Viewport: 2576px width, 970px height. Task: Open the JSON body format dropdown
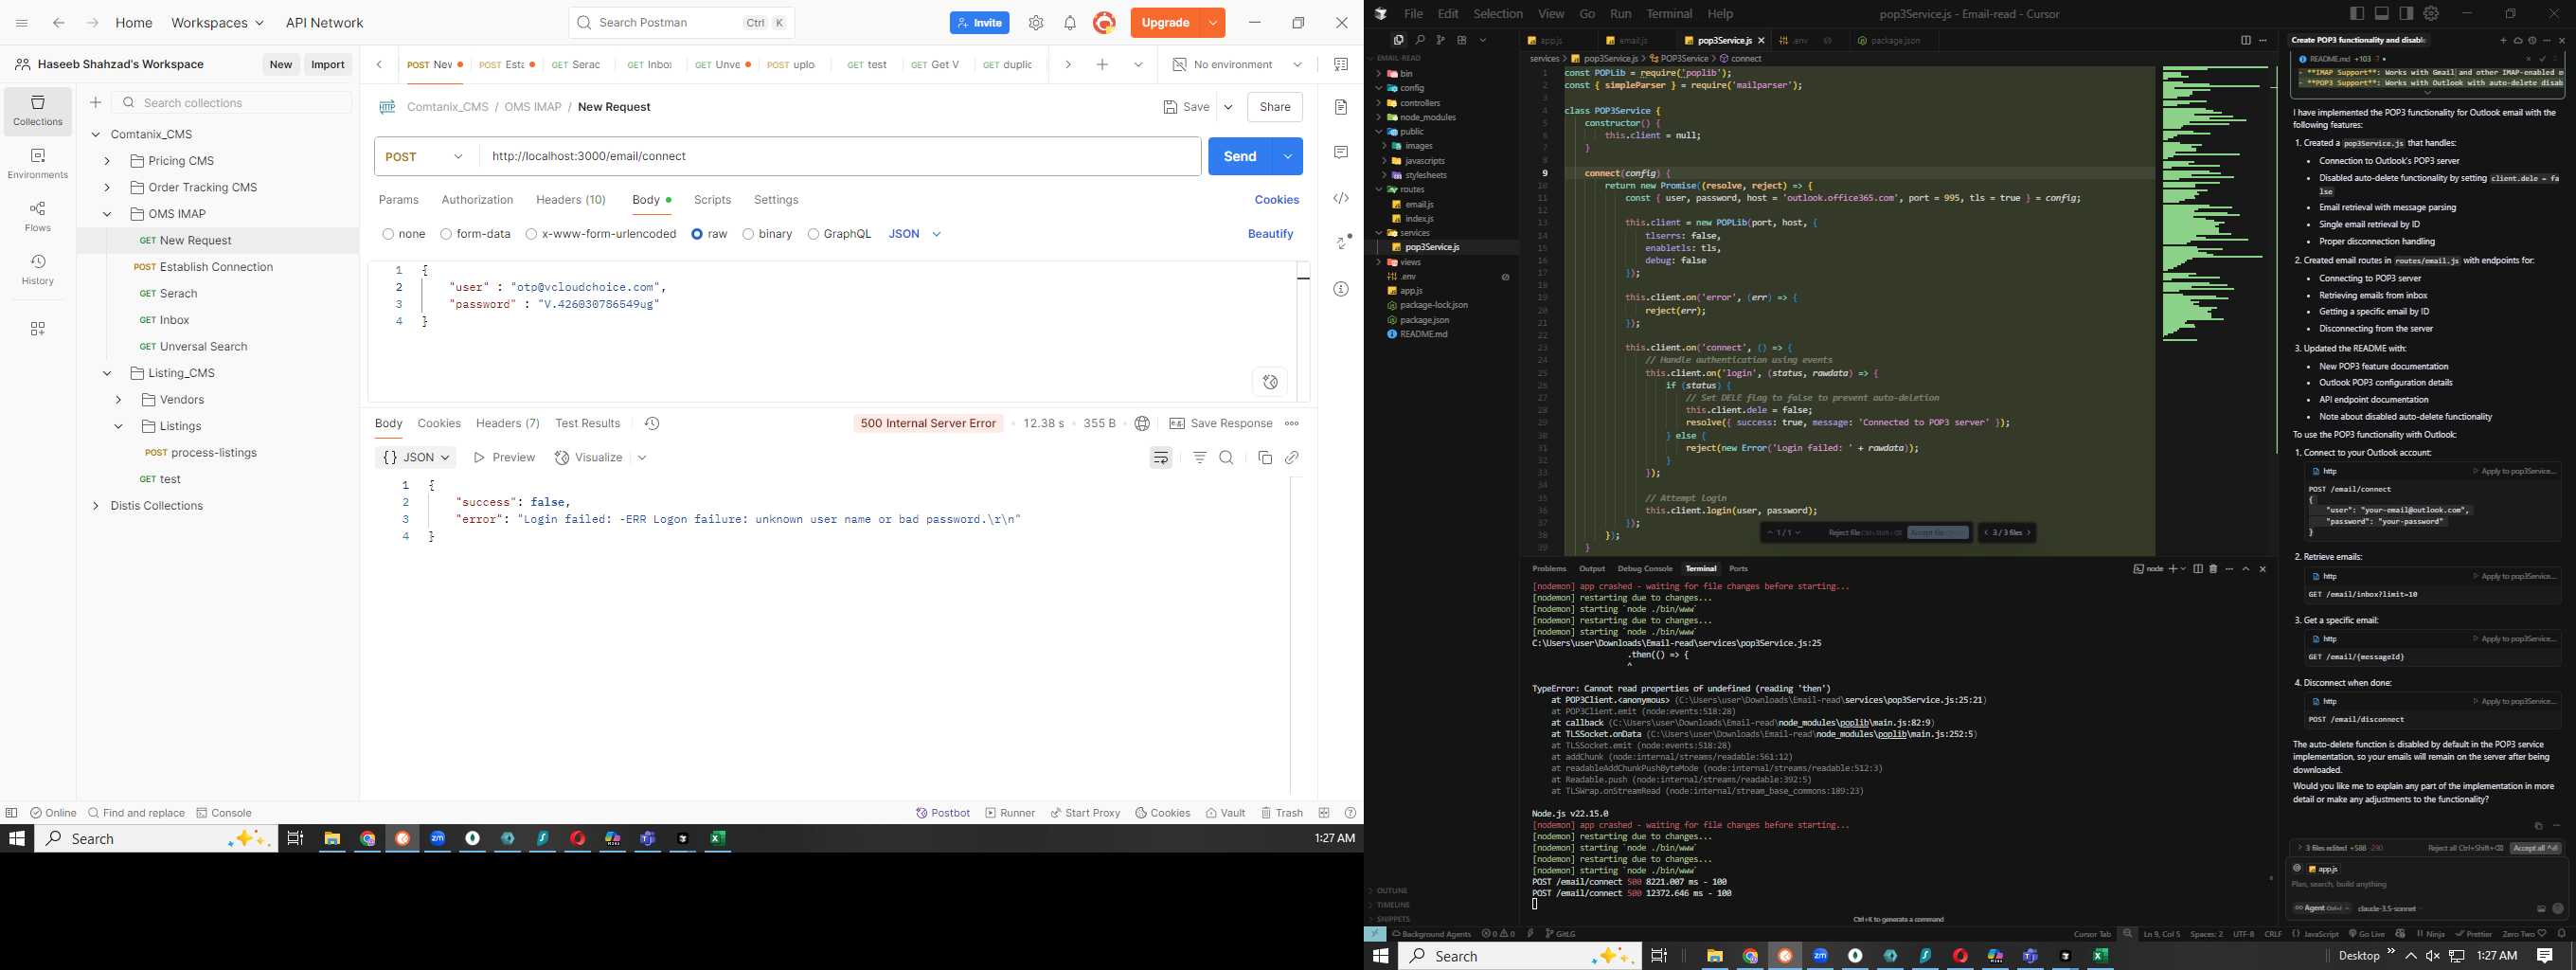point(915,234)
